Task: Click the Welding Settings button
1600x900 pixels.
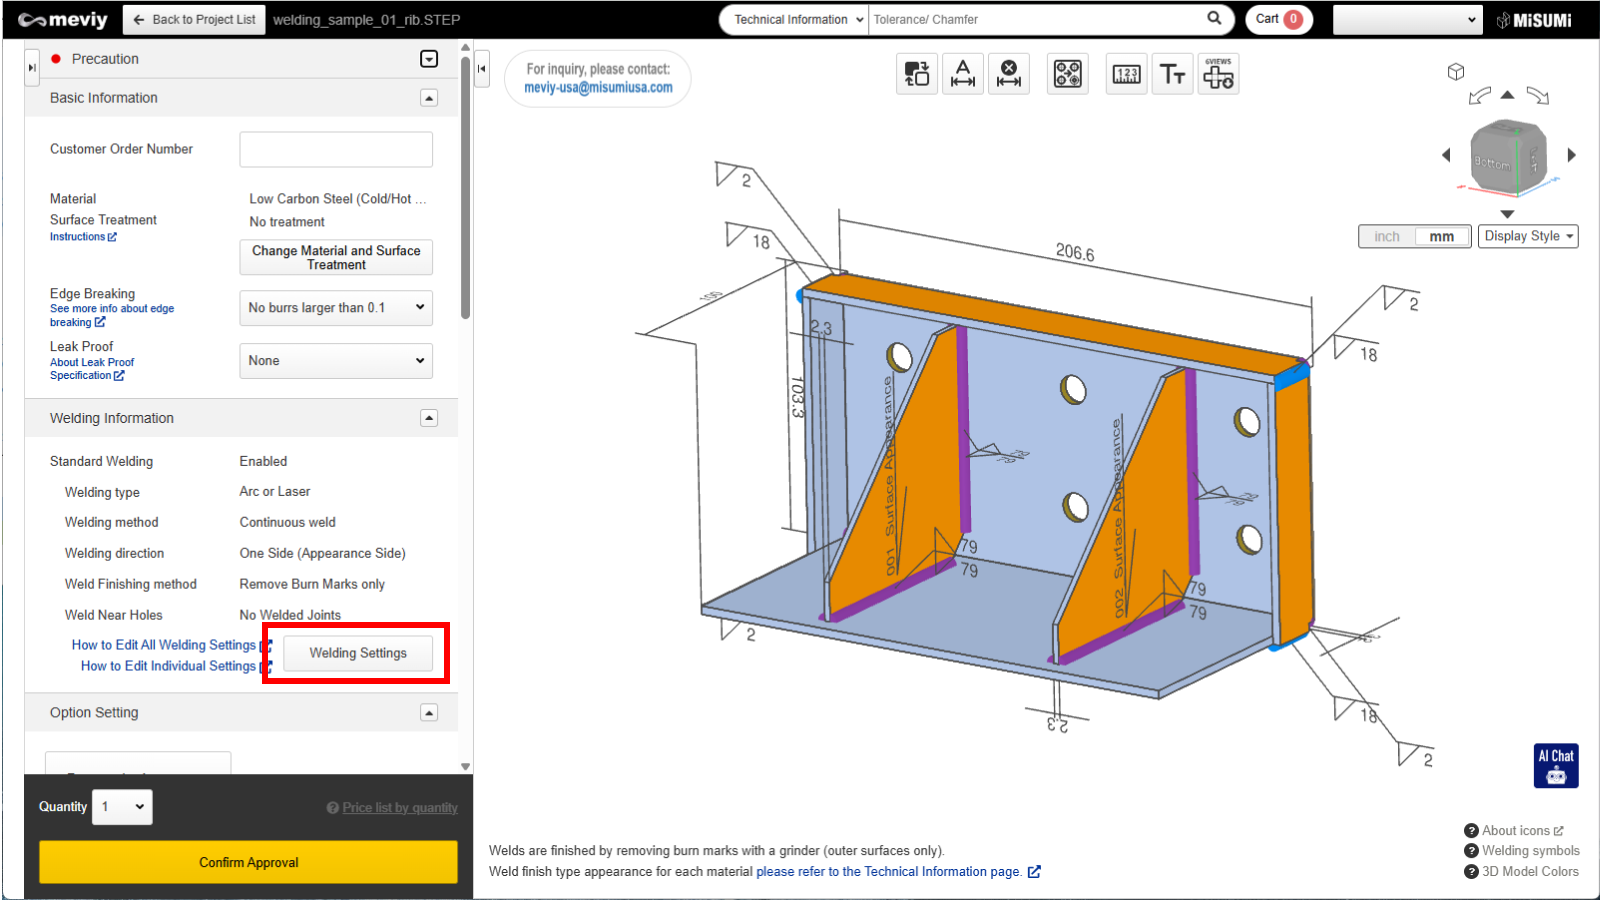Action: (x=358, y=653)
